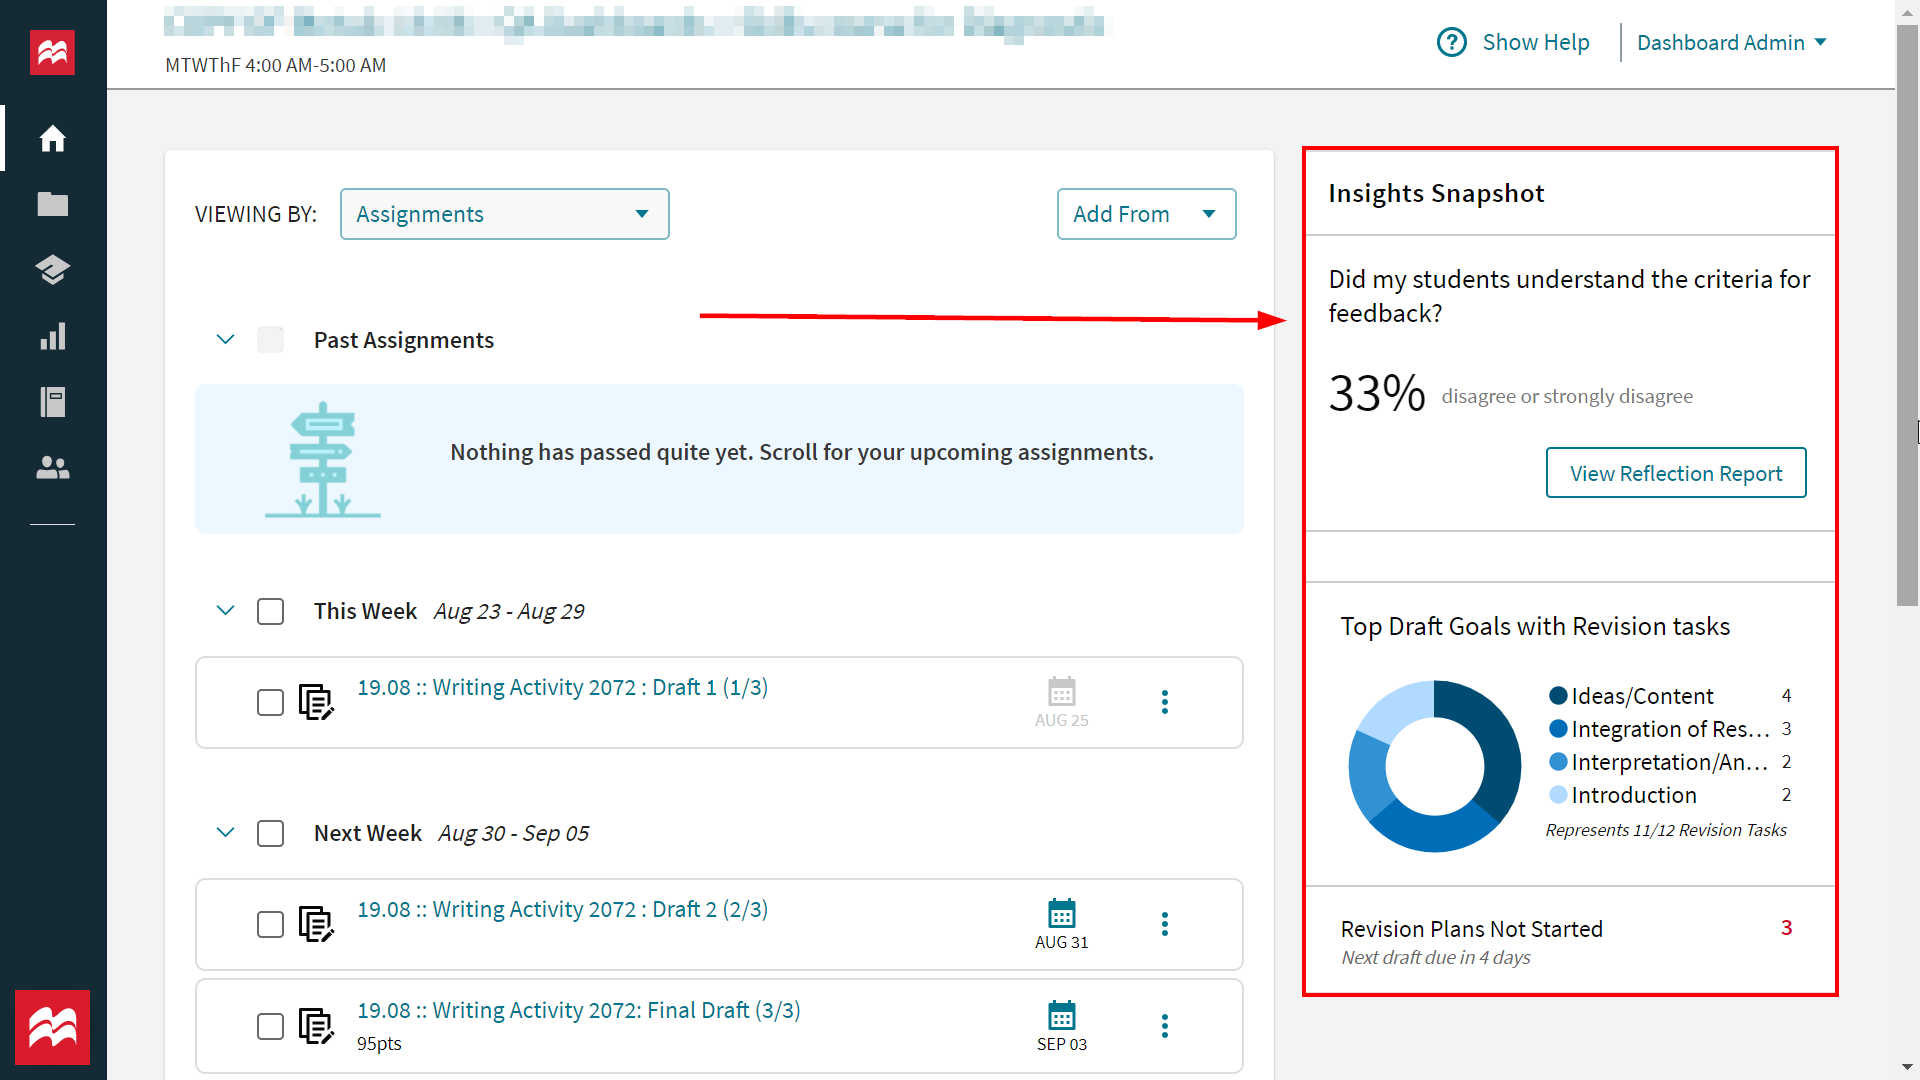Open the gradebook notebook icon in sidebar
This screenshot has width=1920, height=1080.
[x=52, y=402]
